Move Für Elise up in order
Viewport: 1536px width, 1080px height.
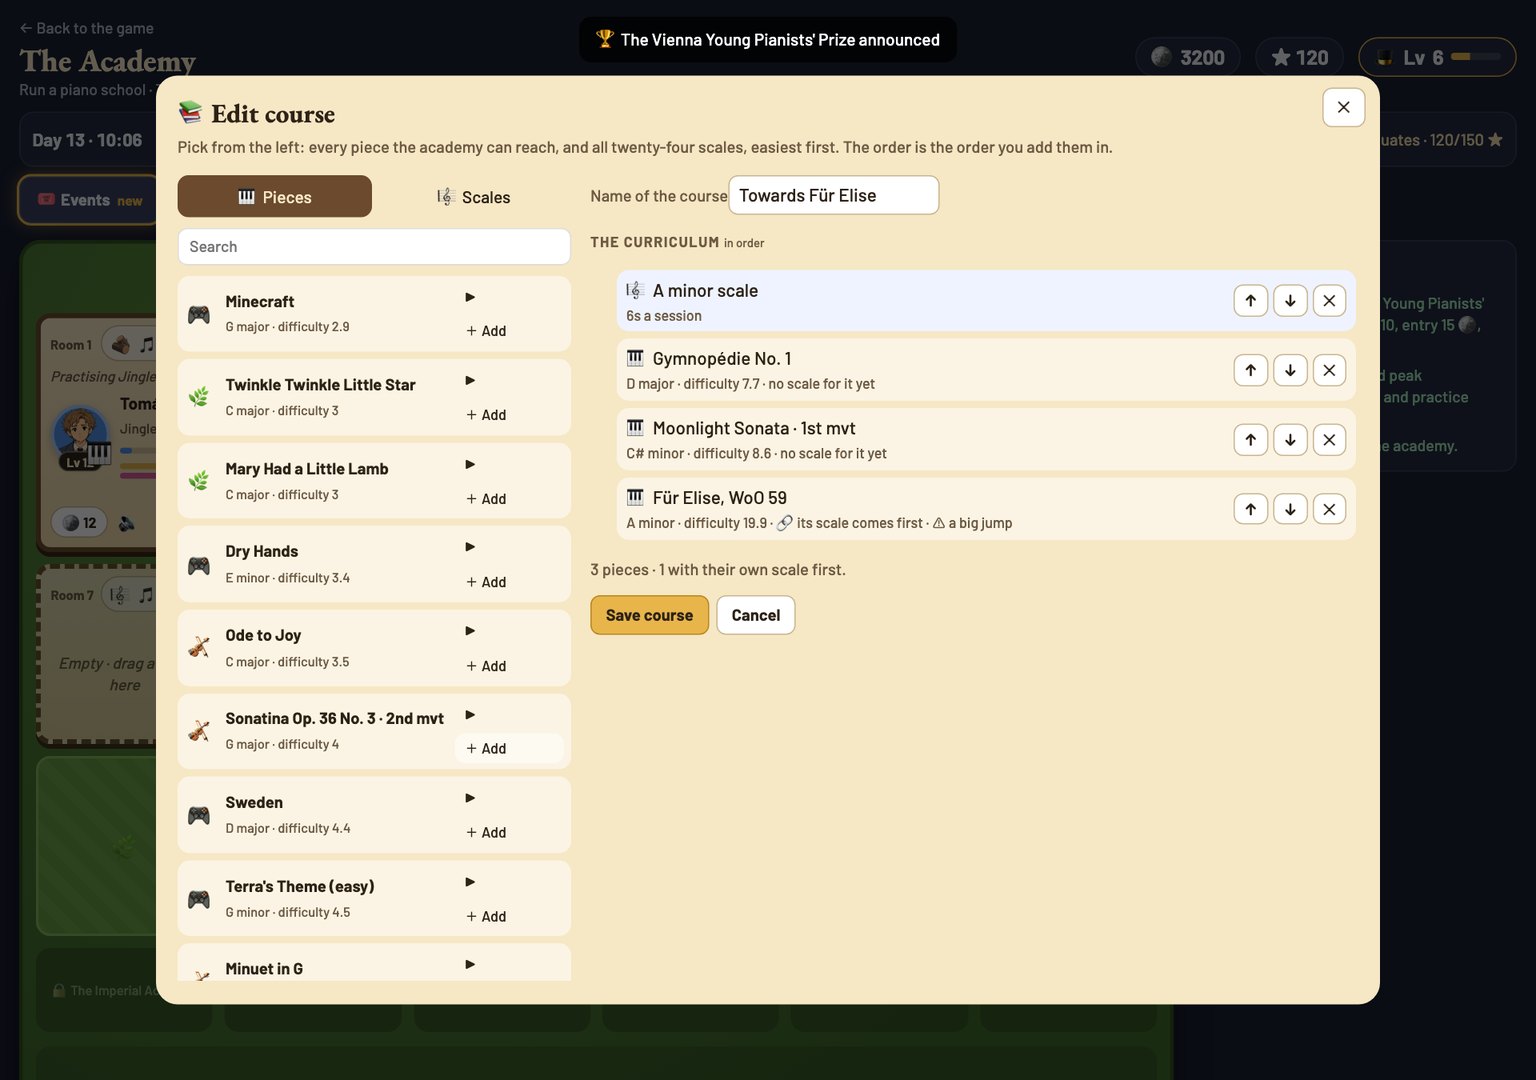(1251, 509)
